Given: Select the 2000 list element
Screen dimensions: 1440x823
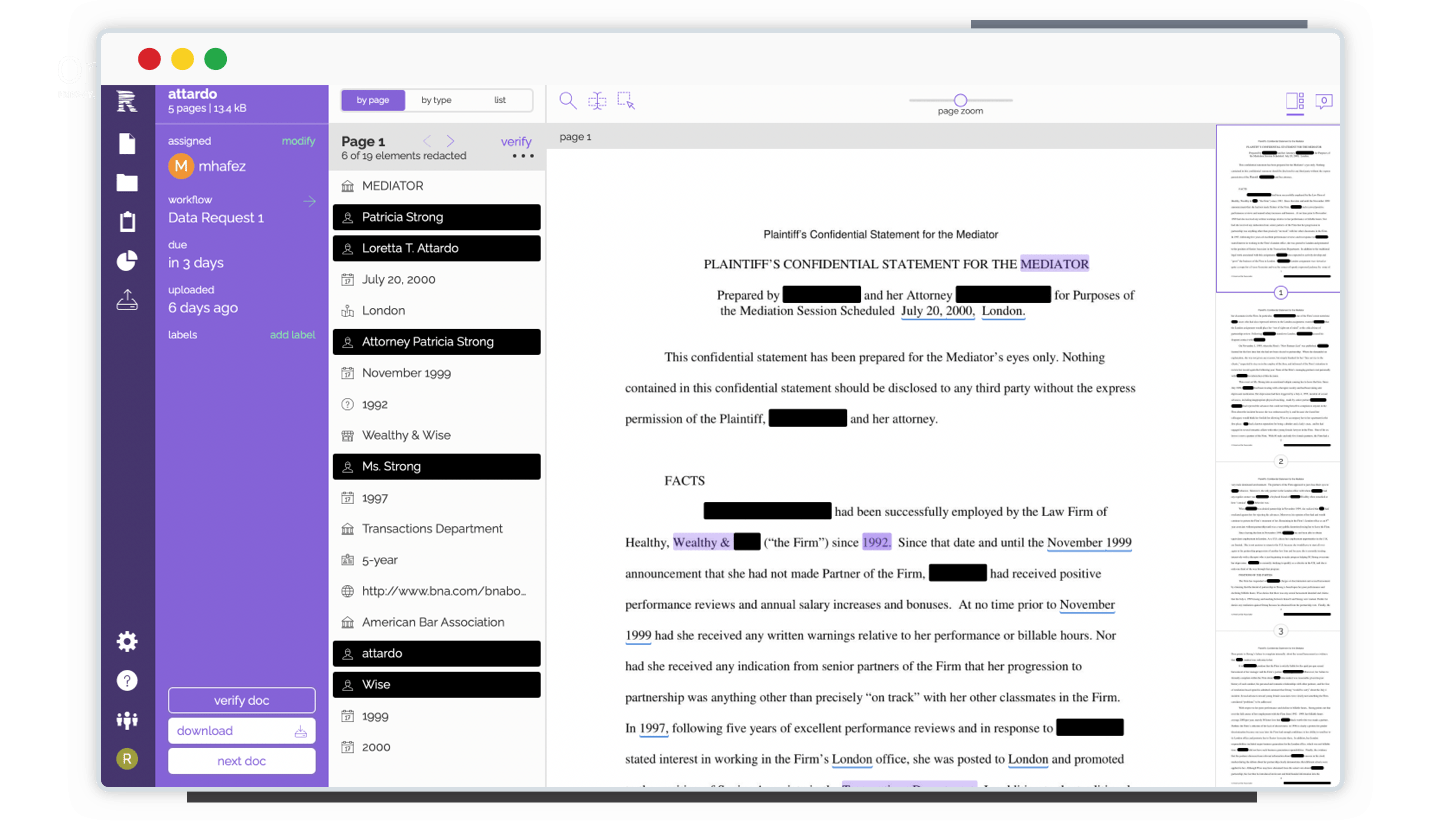Looking at the screenshot, I should pos(437,747).
